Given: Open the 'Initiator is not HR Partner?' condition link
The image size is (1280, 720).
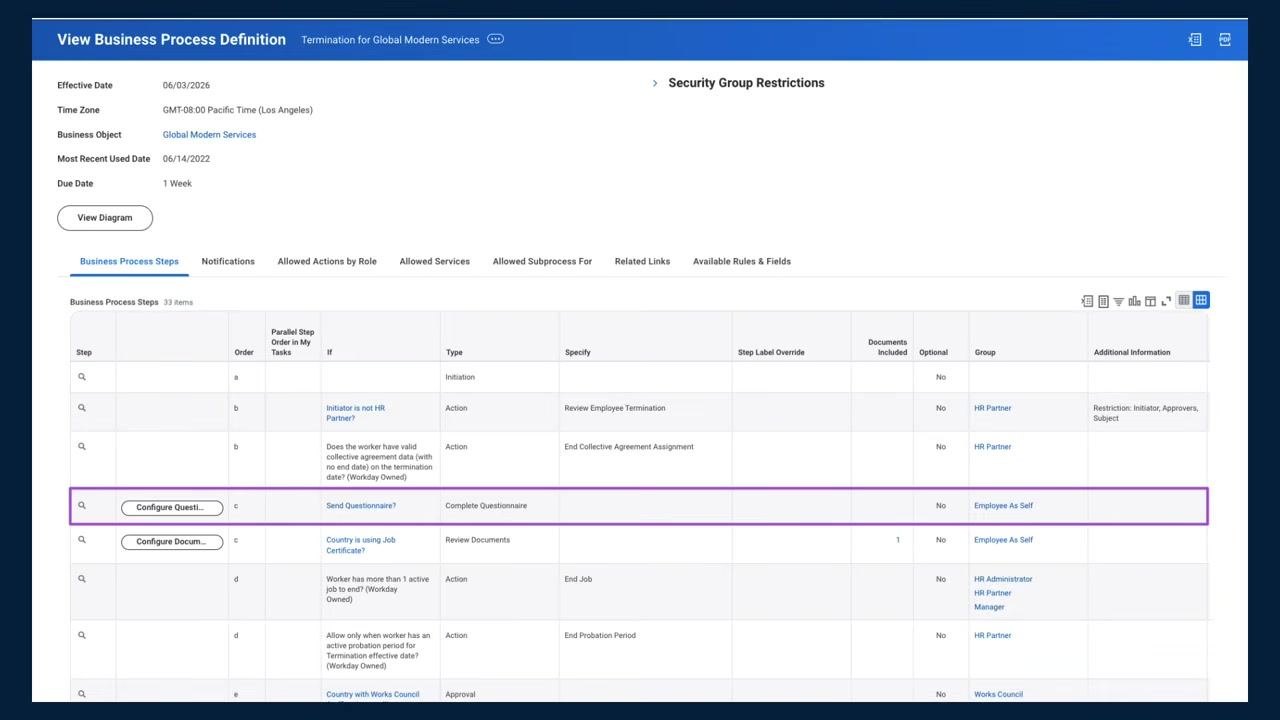Looking at the screenshot, I should [355, 413].
